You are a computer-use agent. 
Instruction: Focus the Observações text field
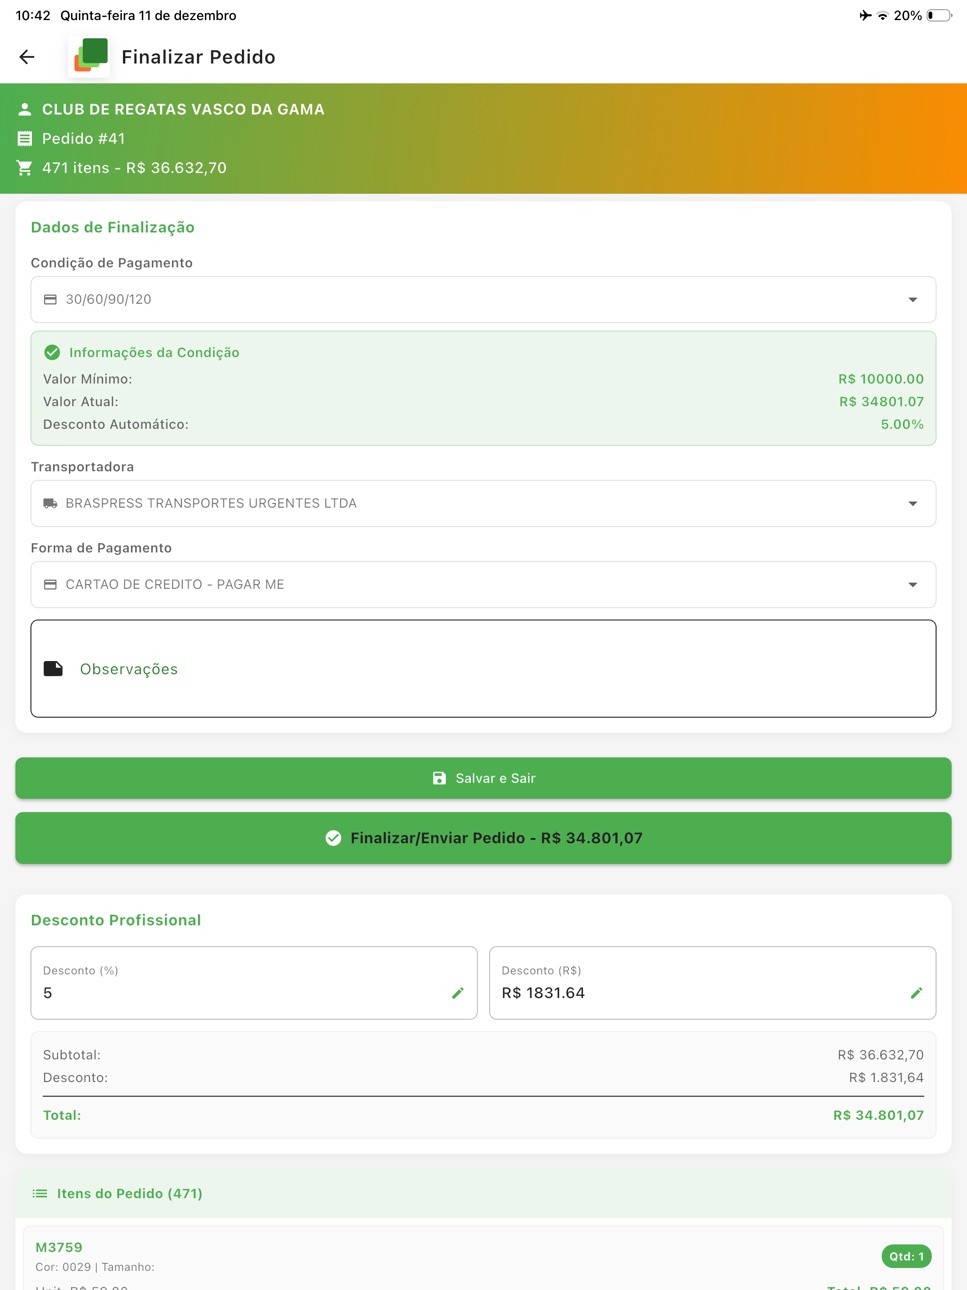[483, 669]
